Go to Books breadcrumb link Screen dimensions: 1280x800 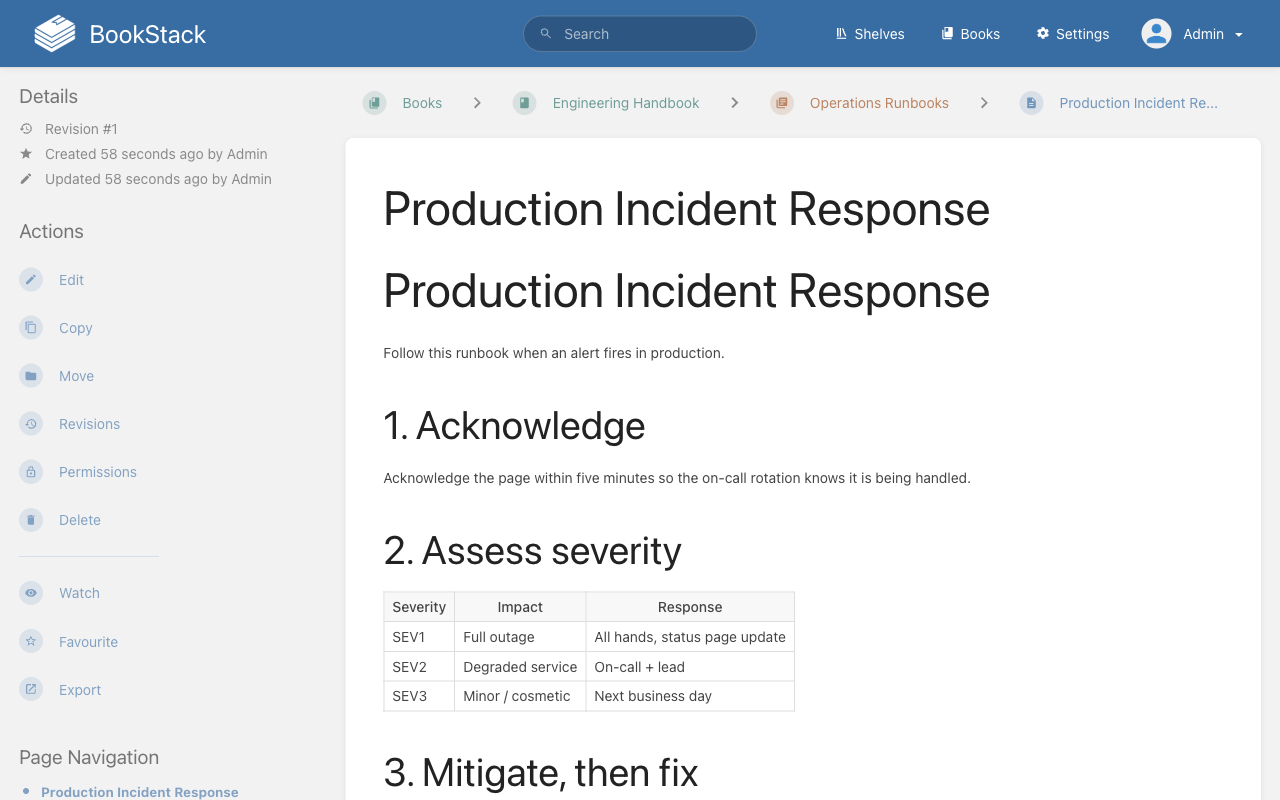point(422,103)
